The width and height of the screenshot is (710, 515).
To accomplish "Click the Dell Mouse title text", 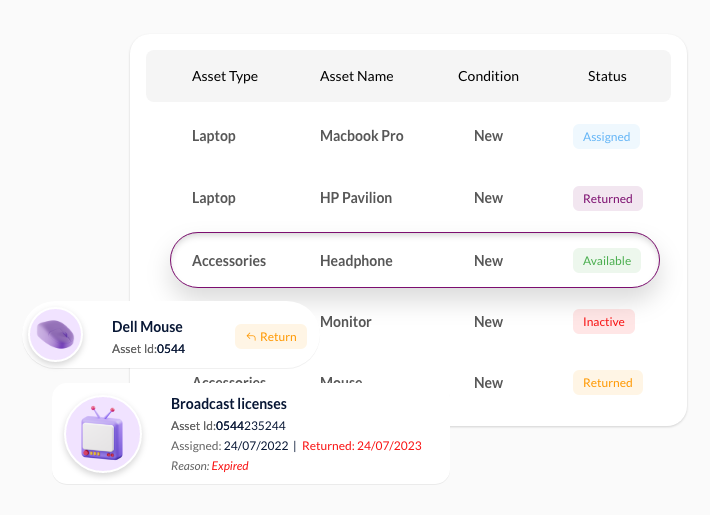I will 147,327.
